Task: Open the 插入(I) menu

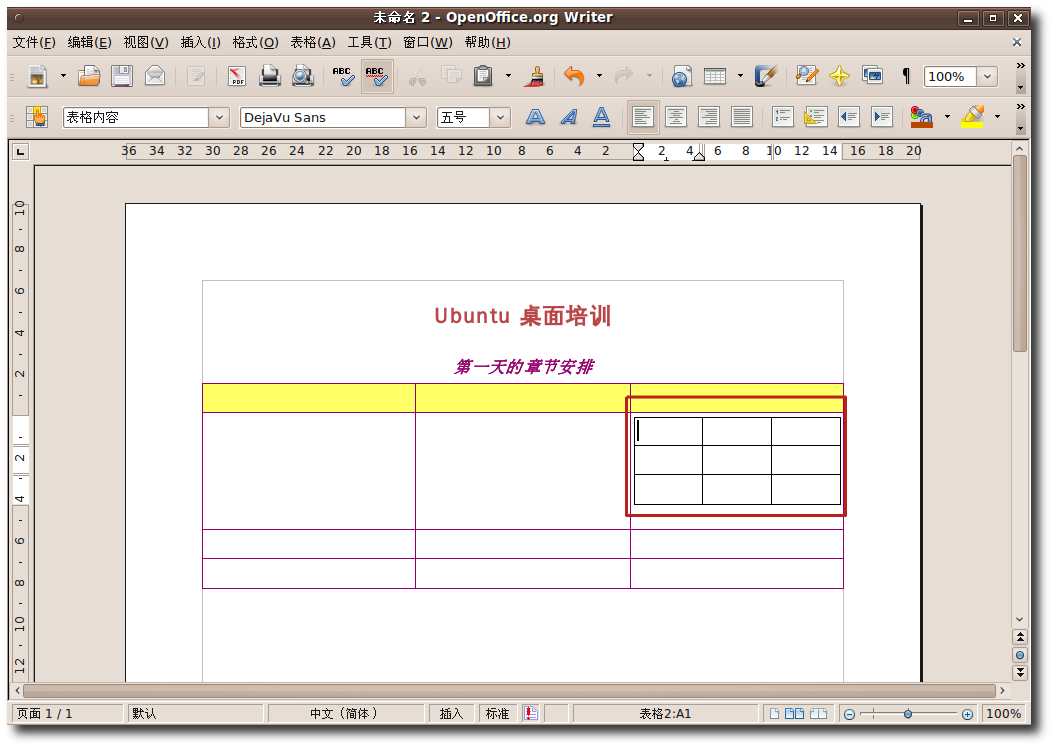Action: (x=200, y=42)
